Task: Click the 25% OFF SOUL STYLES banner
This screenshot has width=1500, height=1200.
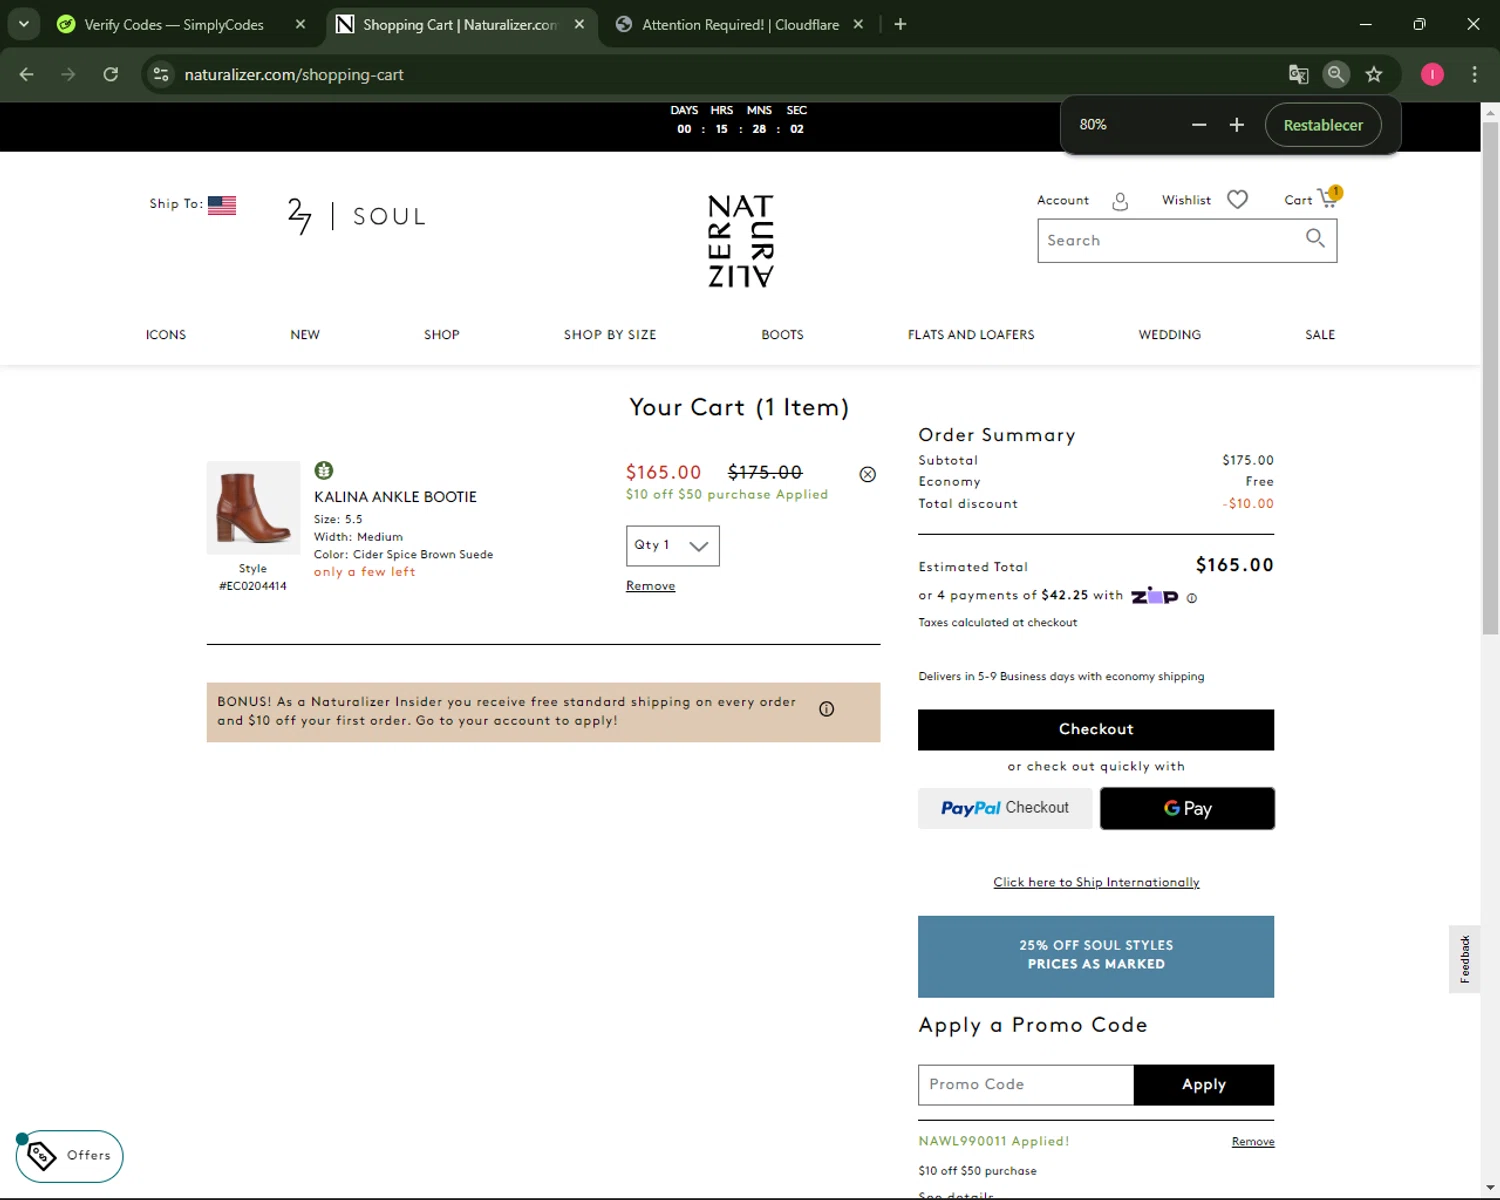Action: point(1096,956)
